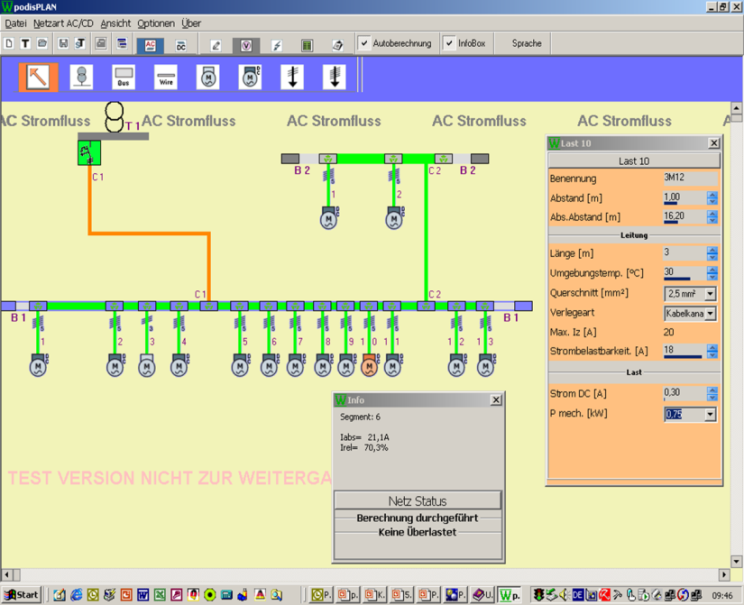Screen dimensions: 744x605
Task: Click the orange motor load 10
Action: pos(369,365)
